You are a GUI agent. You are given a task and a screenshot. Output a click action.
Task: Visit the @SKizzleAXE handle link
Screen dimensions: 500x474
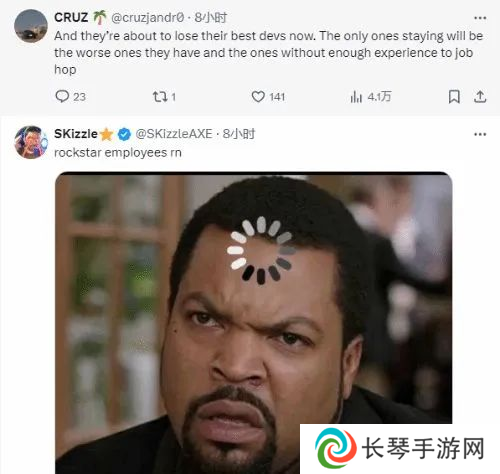tap(174, 134)
